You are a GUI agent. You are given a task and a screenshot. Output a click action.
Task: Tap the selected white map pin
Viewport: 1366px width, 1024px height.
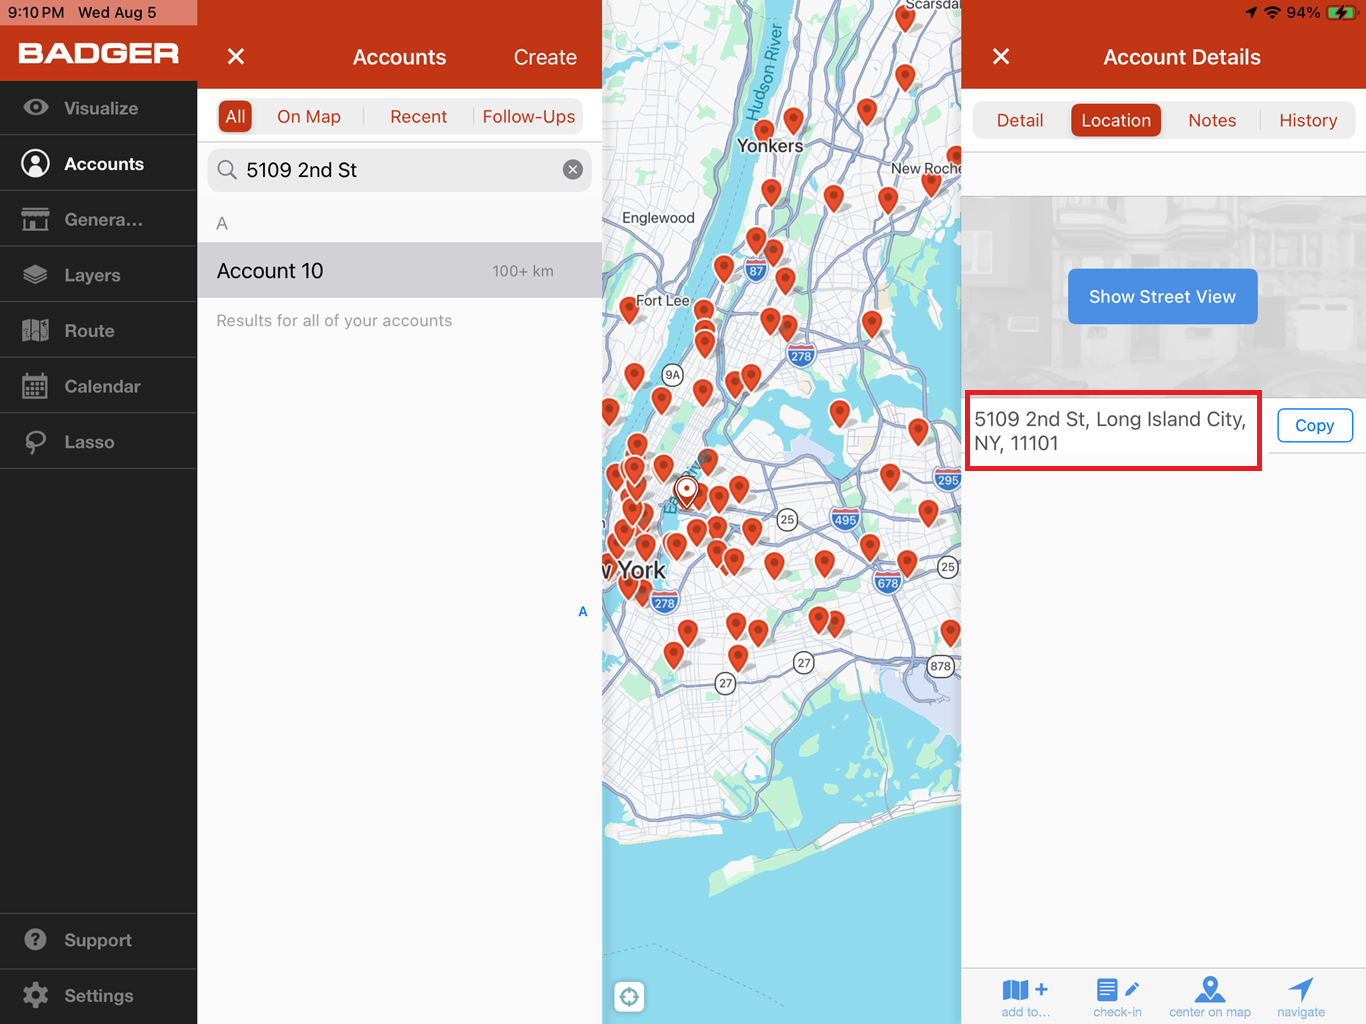click(x=686, y=491)
